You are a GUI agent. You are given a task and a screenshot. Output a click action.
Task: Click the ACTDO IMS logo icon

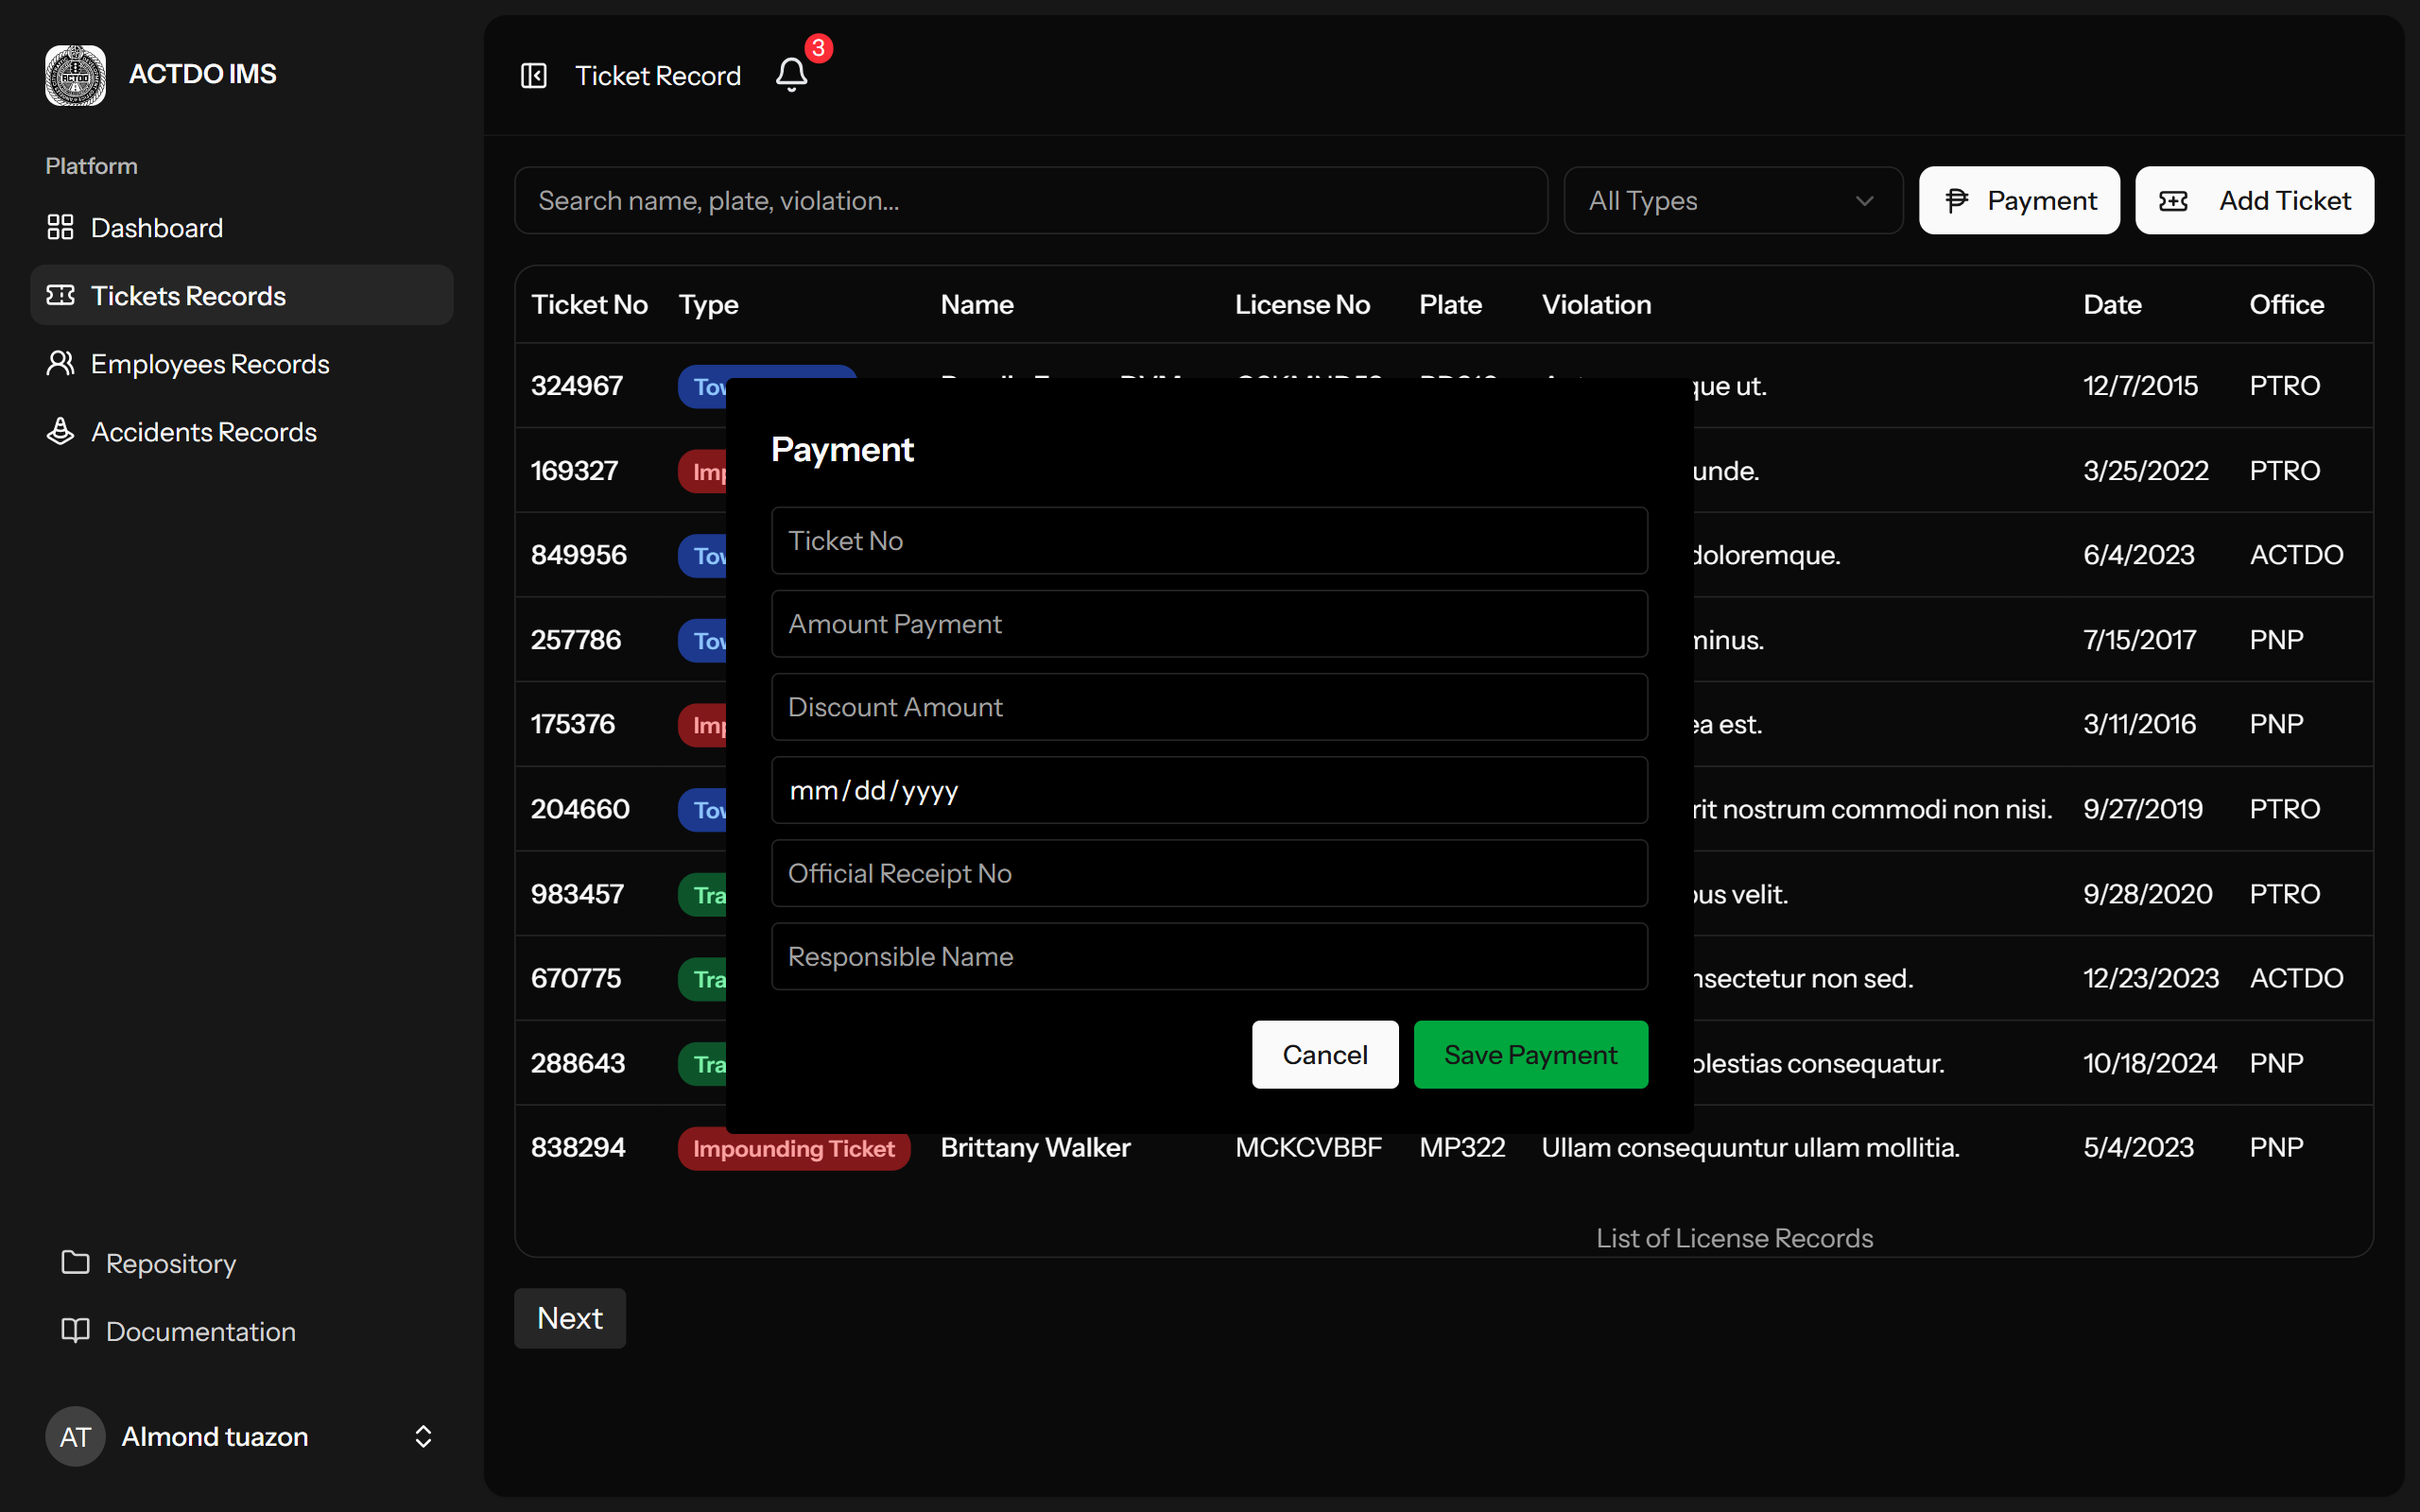click(x=75, y=75)
